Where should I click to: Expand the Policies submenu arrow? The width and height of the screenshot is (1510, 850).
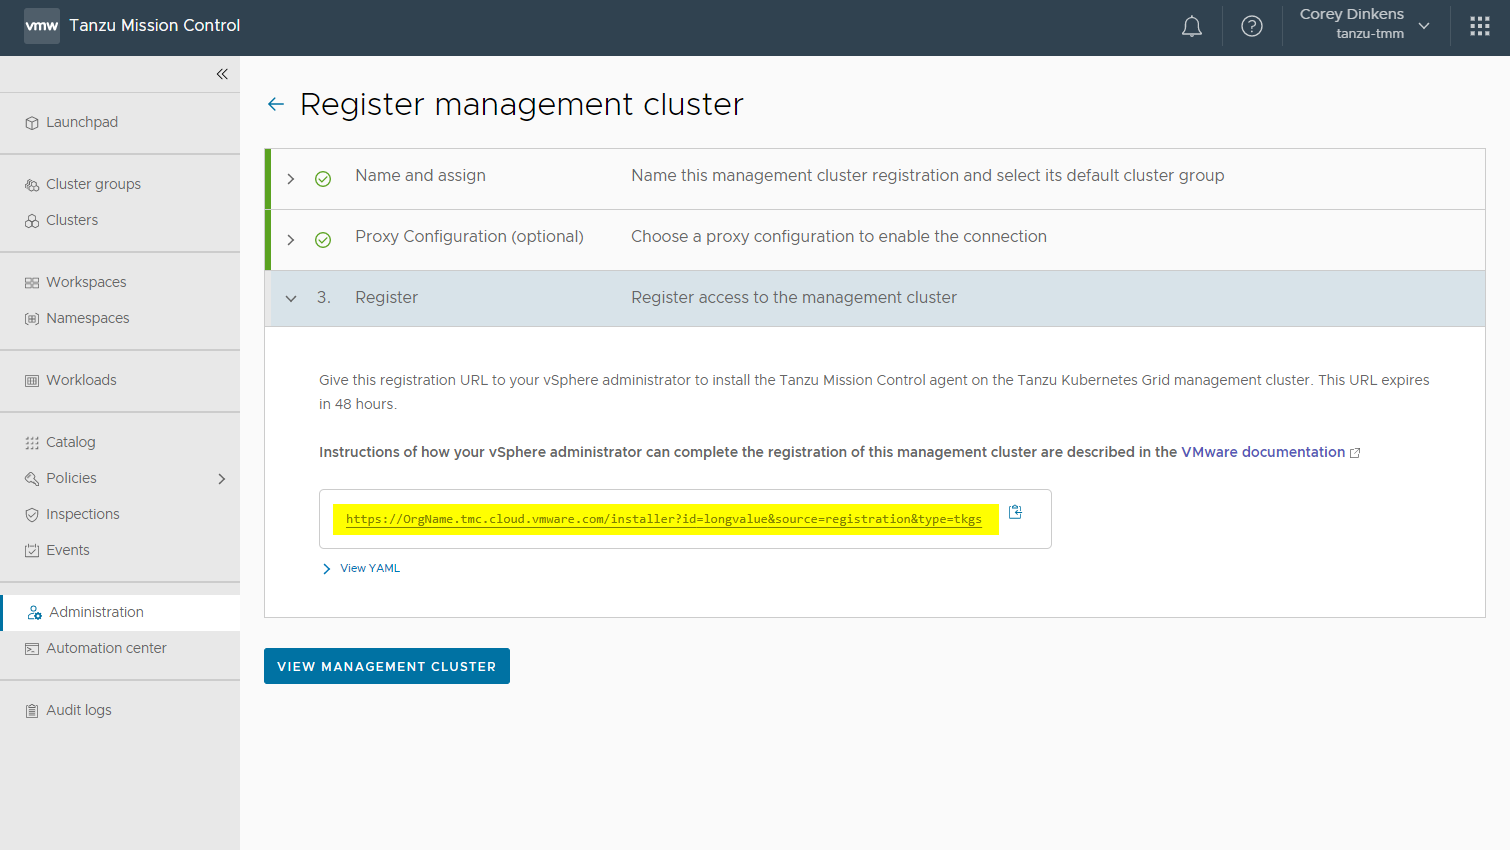point(222,479)
